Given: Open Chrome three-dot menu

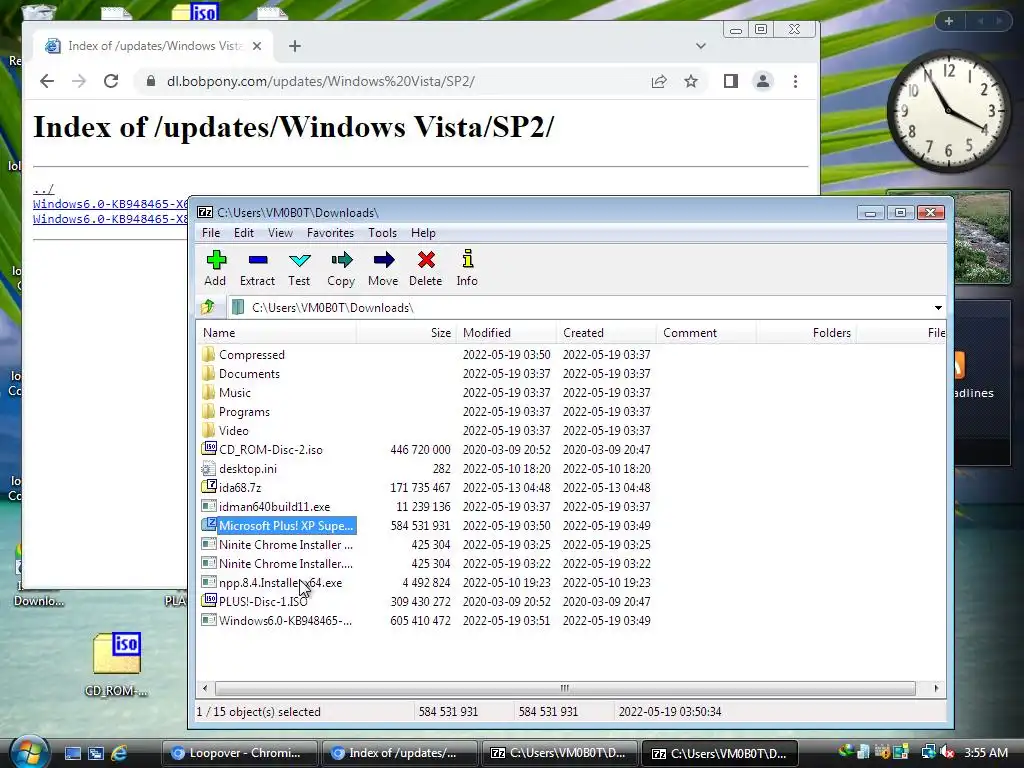Looking at the screenshot, I should tap(795, 81).
